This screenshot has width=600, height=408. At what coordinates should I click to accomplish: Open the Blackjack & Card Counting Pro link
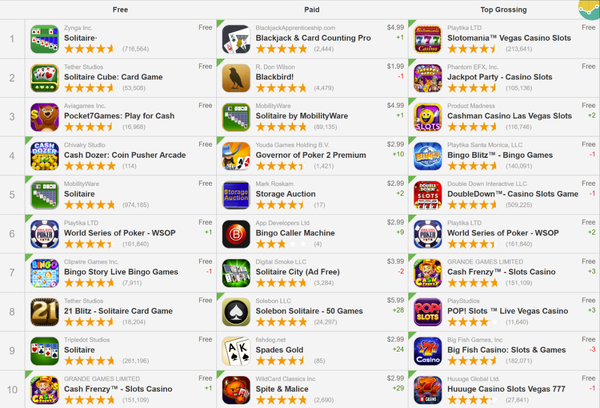click(313, 38)
